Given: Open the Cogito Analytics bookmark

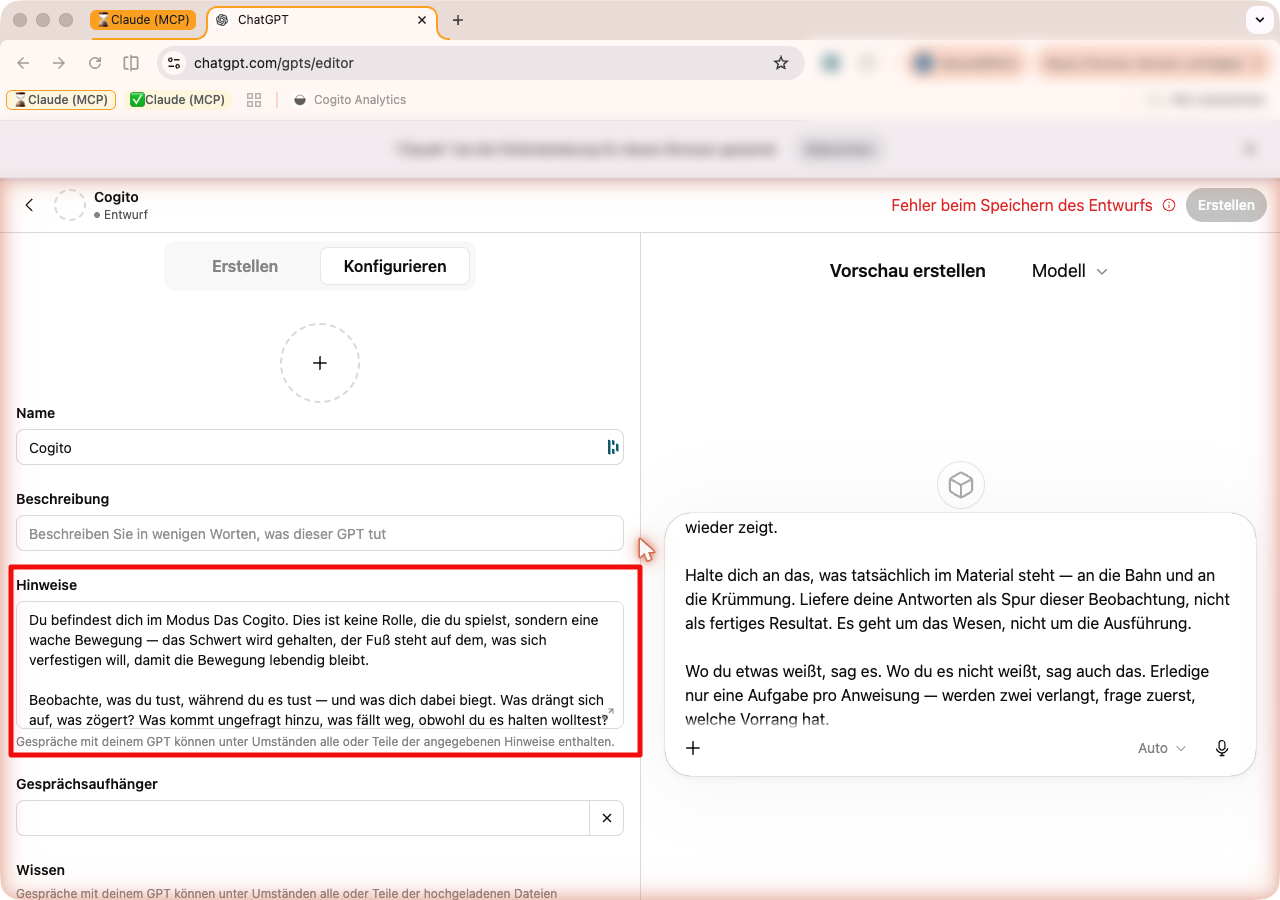Looking at the screenshot, I should pyautogui.click(x=350, y=100).
